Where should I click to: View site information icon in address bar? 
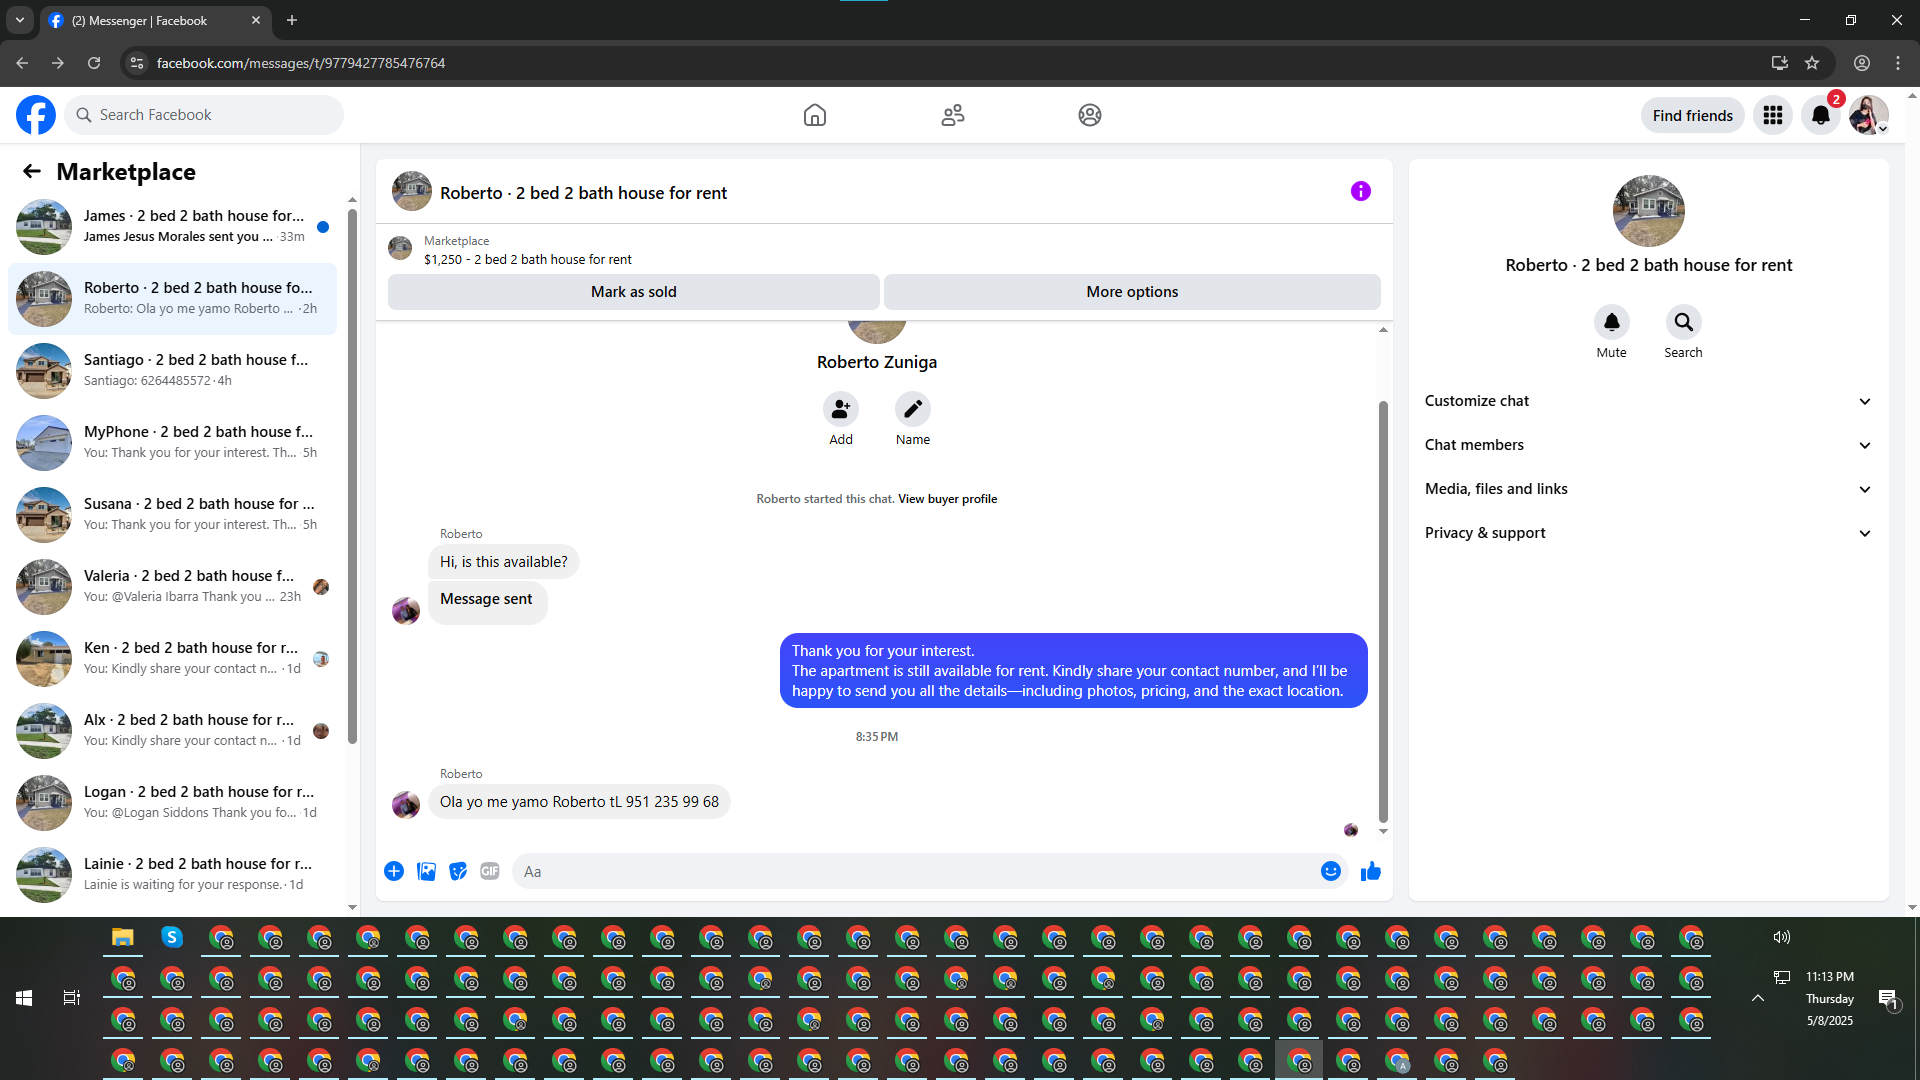pos(137,63)
